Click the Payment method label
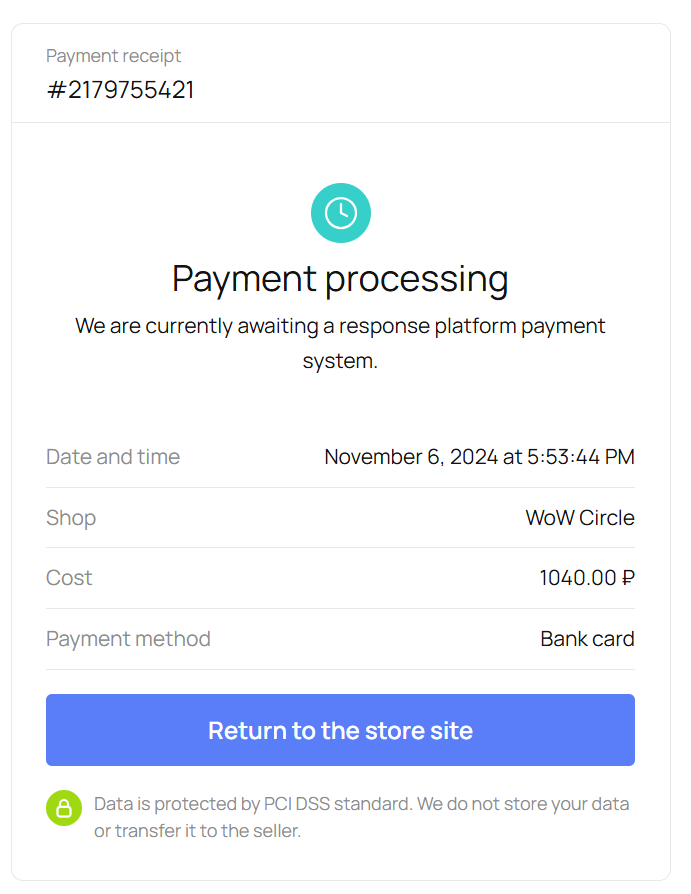Viewport: 691px width, 894px height. [x=128, y=639]
